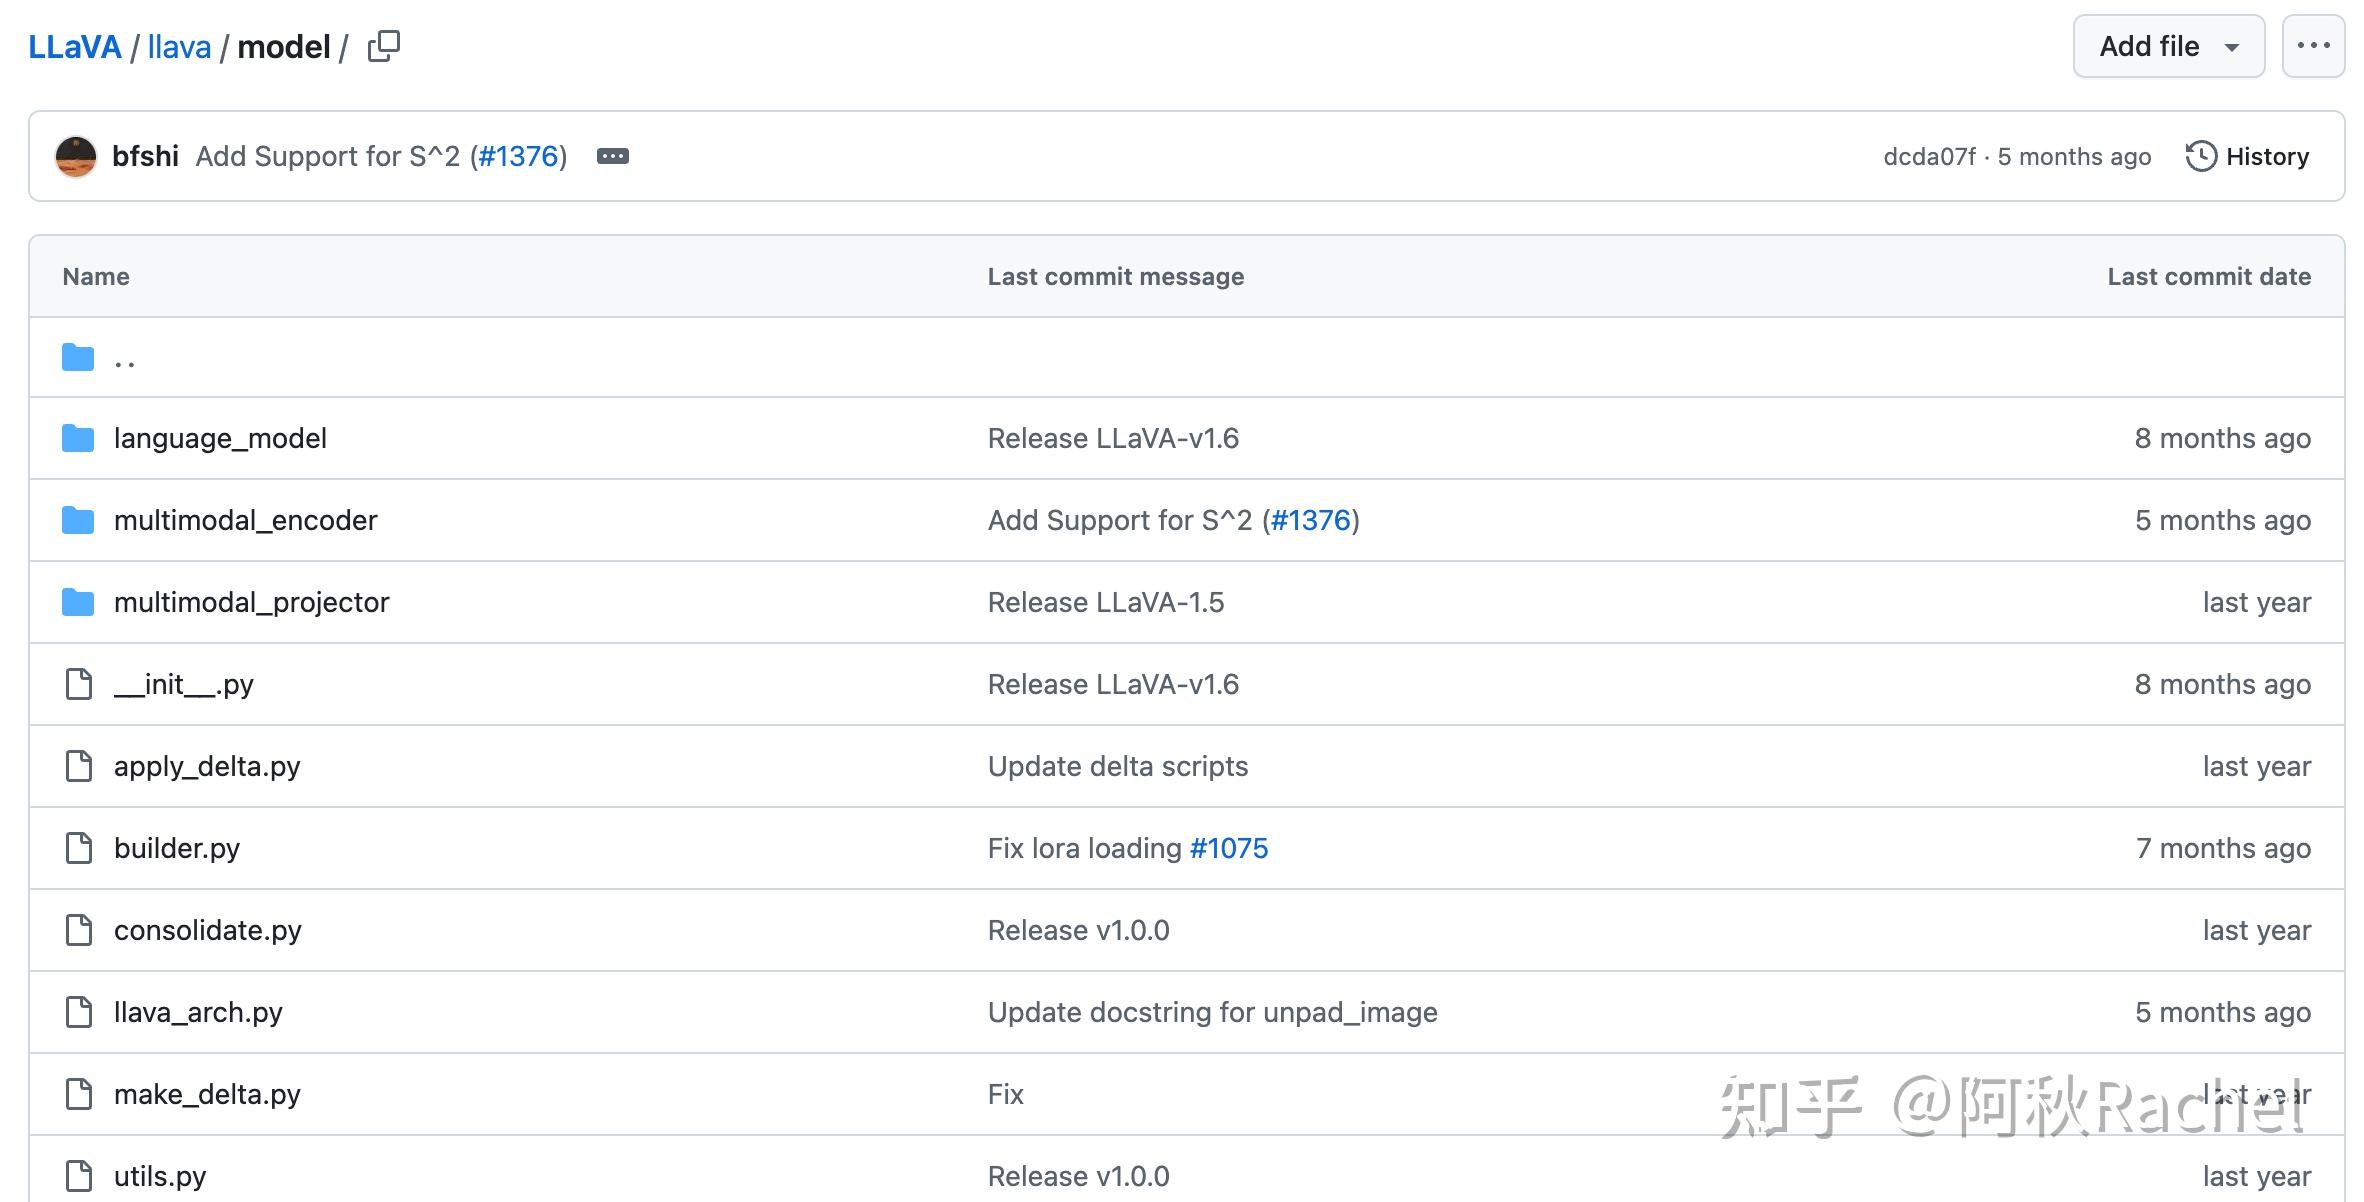Image resolution: width=2364 pixels, height=1202 pixels.
Task: Go to parent directory folder icon
Action: click(78, 357)
